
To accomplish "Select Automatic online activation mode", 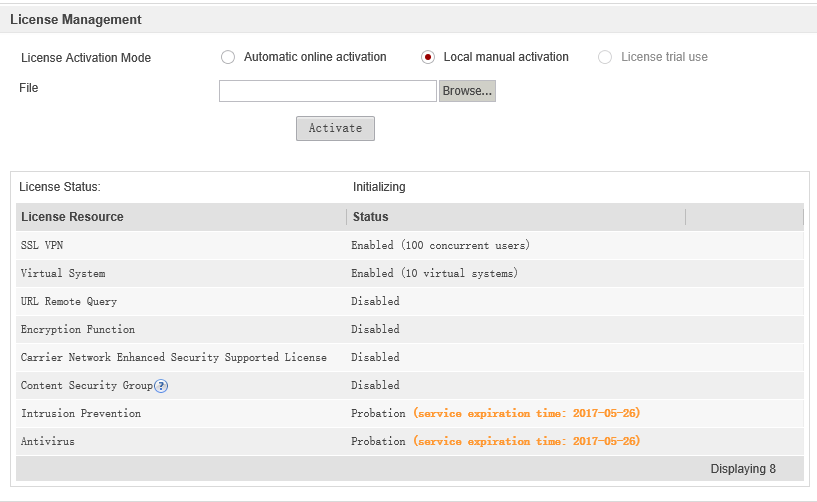I will 228,57.
